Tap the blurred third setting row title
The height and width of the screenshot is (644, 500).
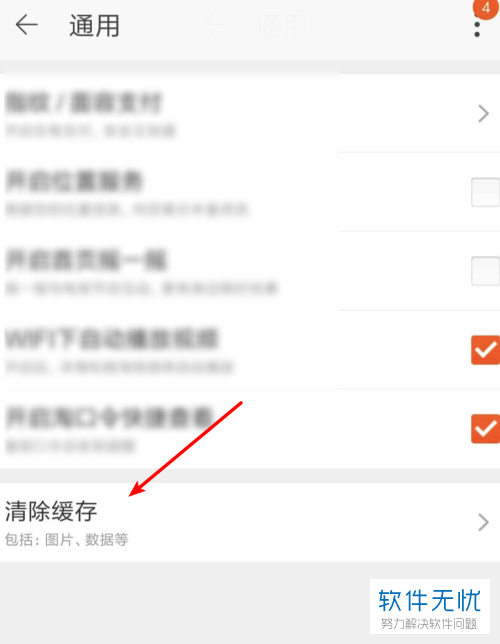coord(86,260)
